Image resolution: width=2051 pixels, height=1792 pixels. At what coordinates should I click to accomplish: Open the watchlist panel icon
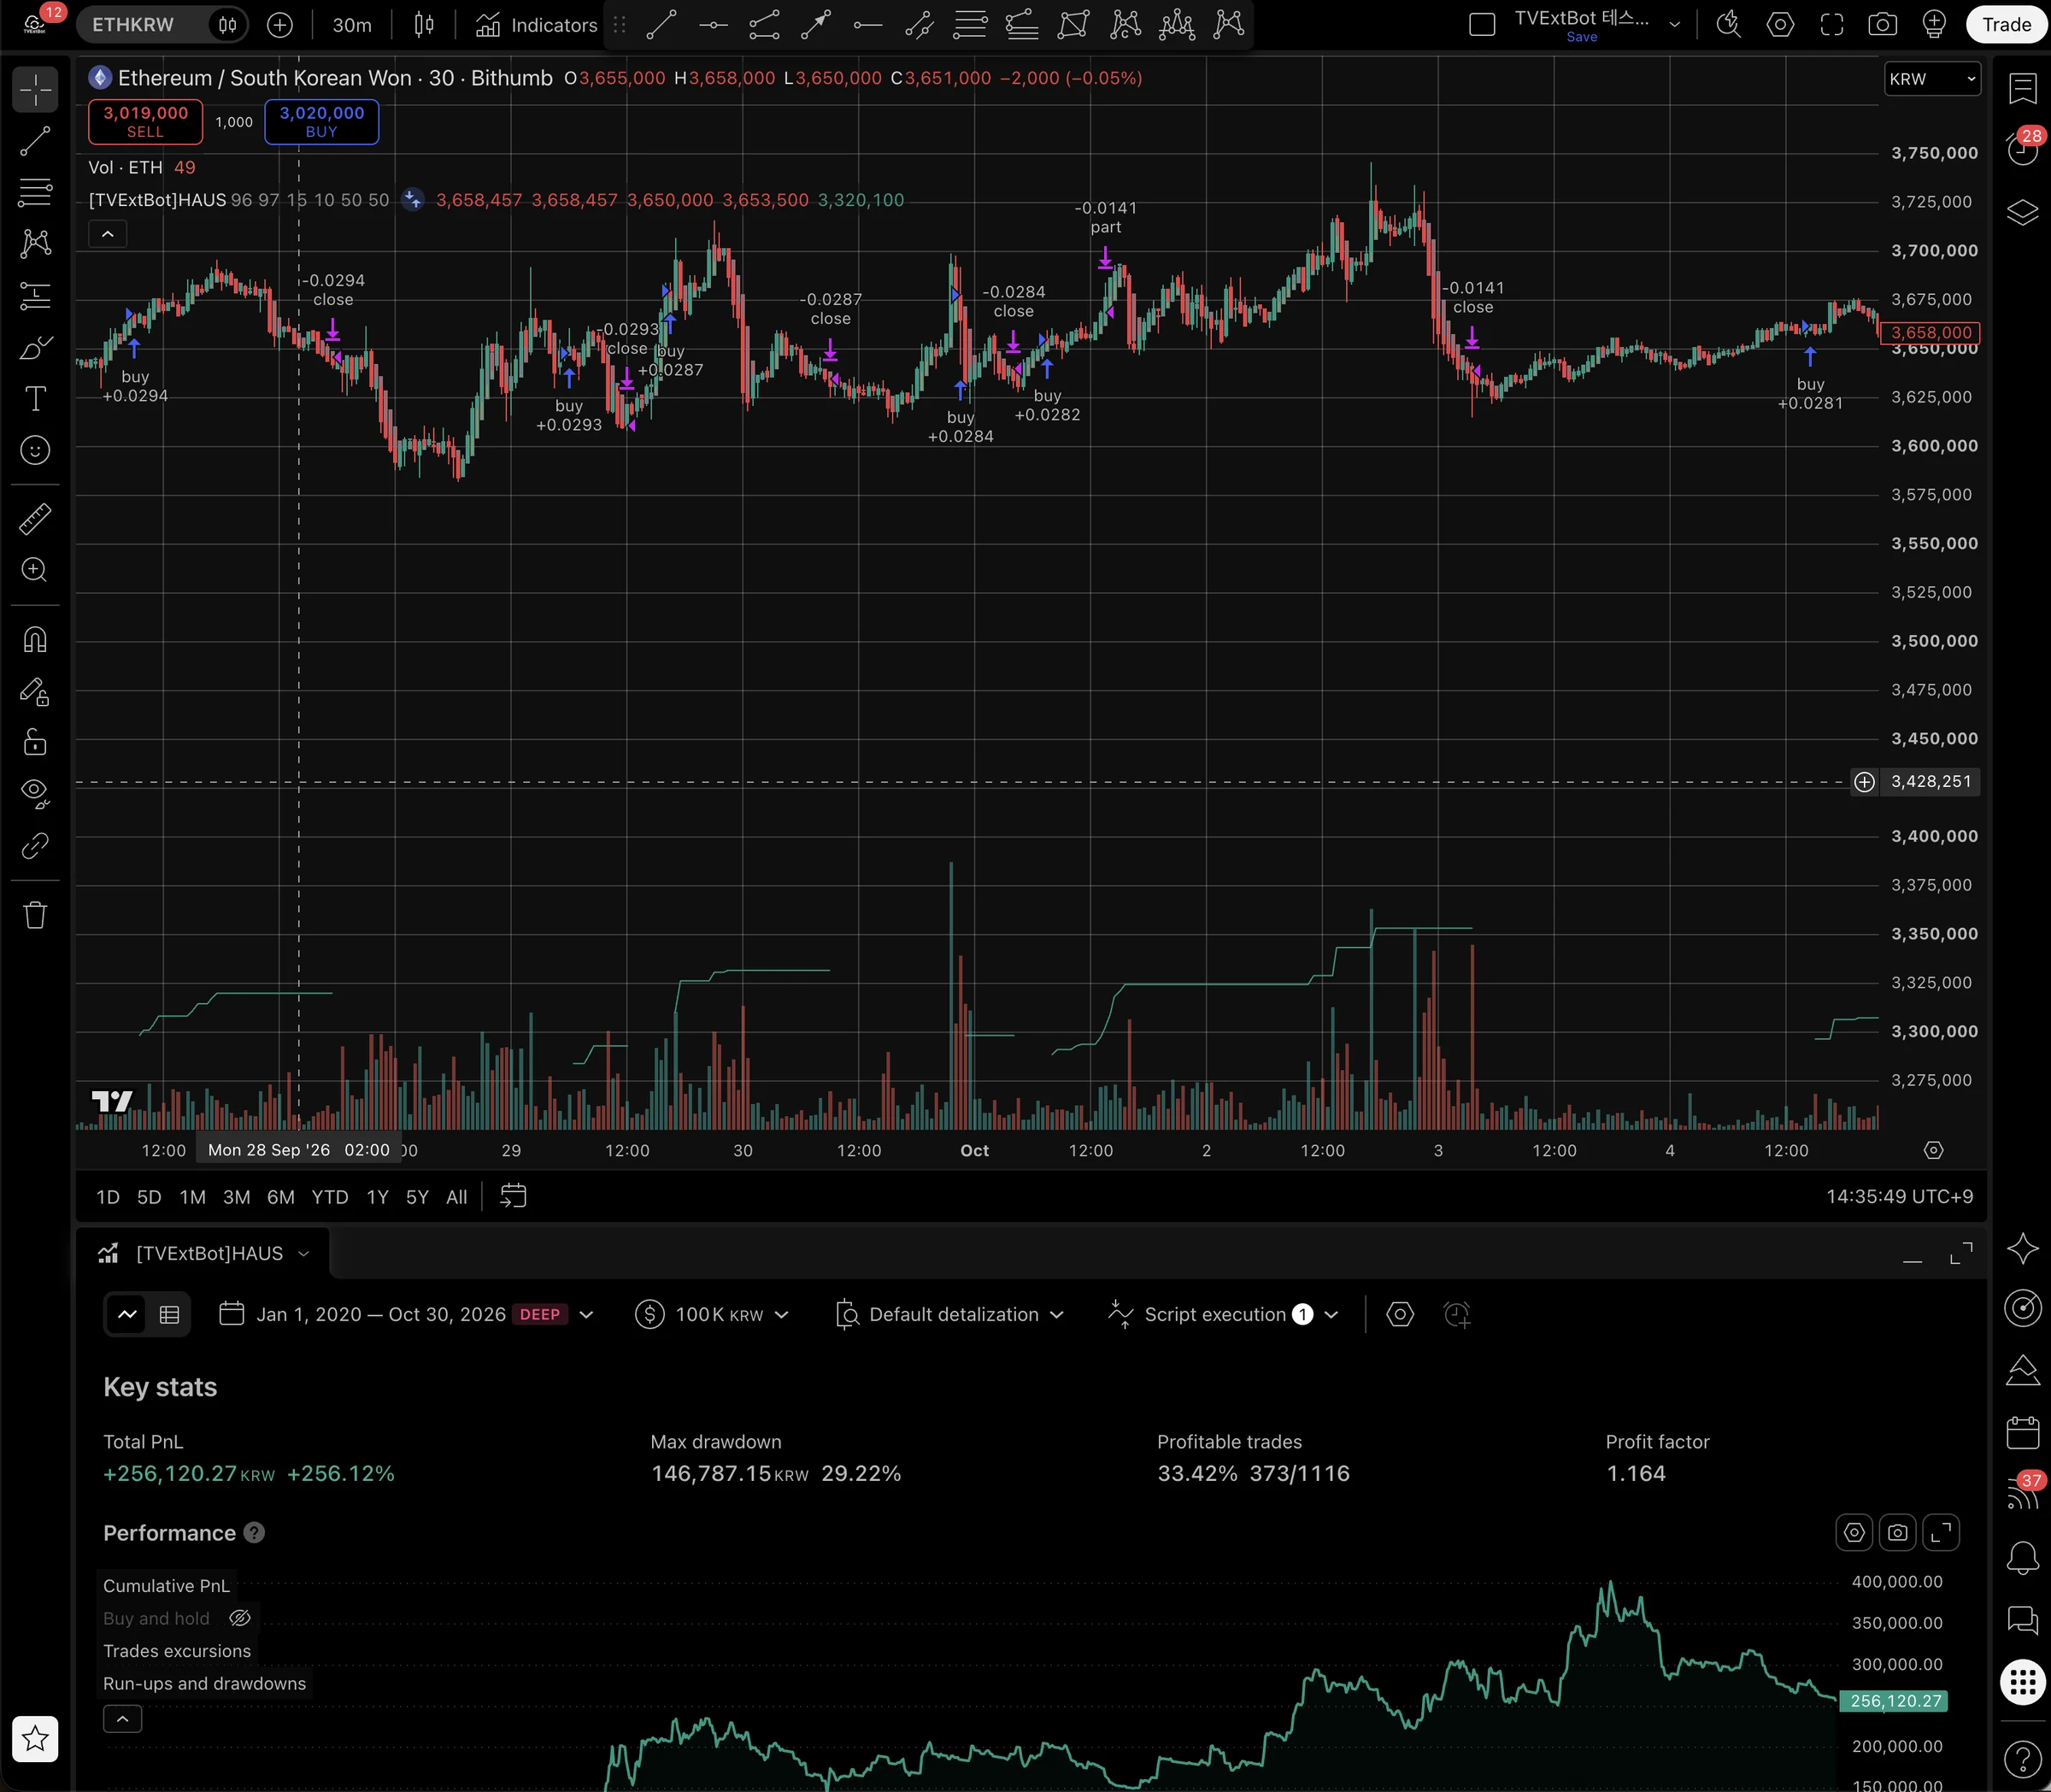2022,89
